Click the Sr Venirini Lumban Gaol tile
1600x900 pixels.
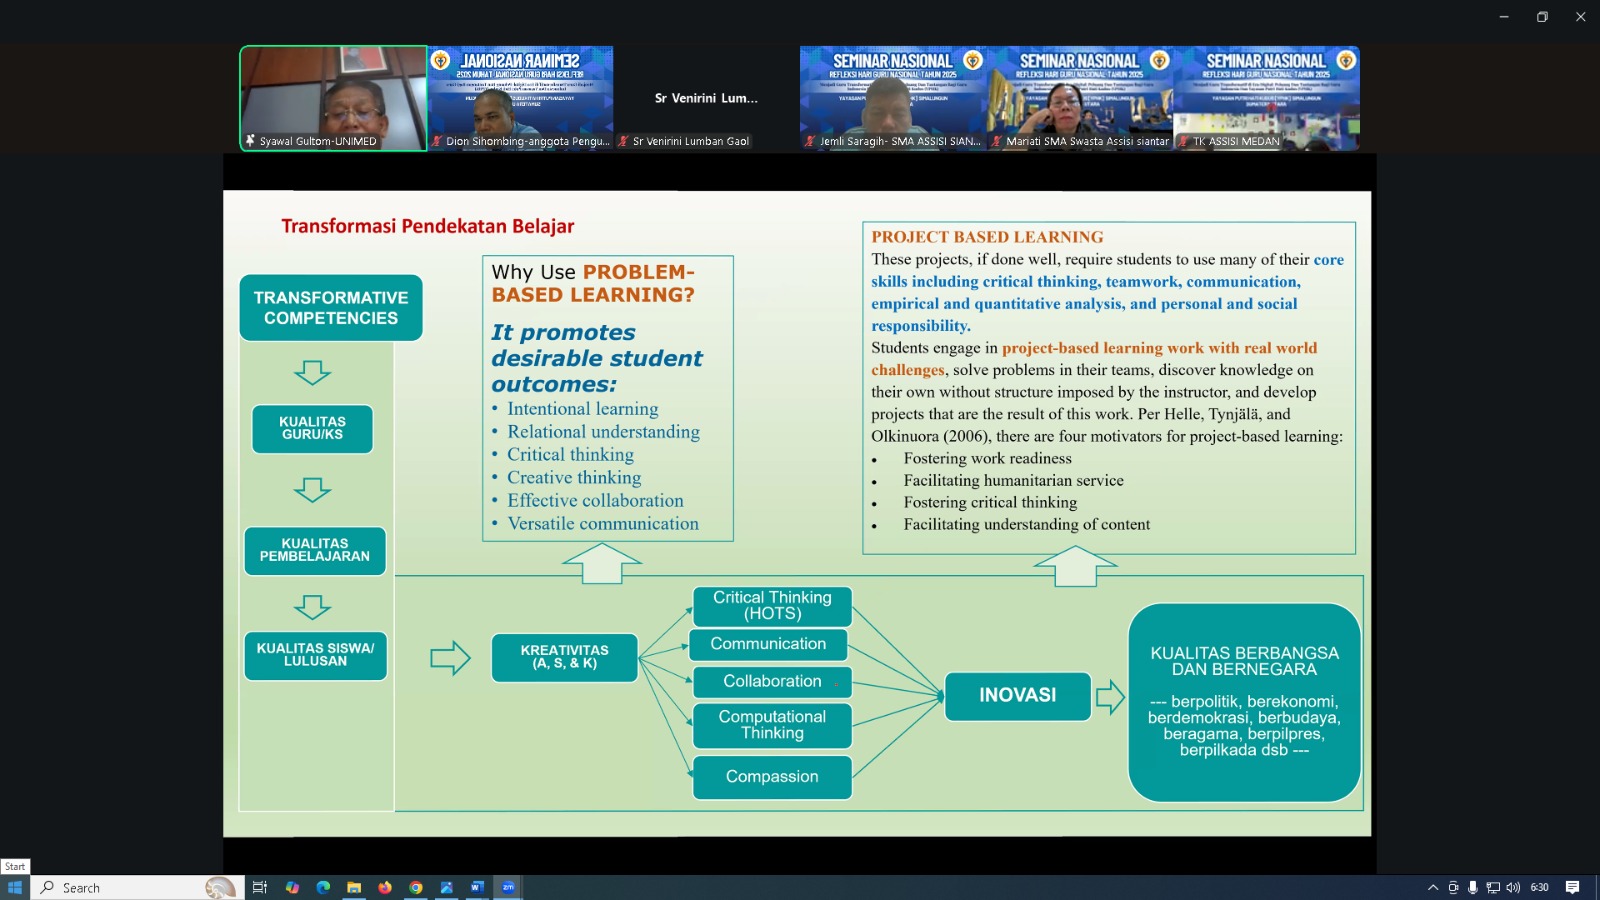(706, 98)
